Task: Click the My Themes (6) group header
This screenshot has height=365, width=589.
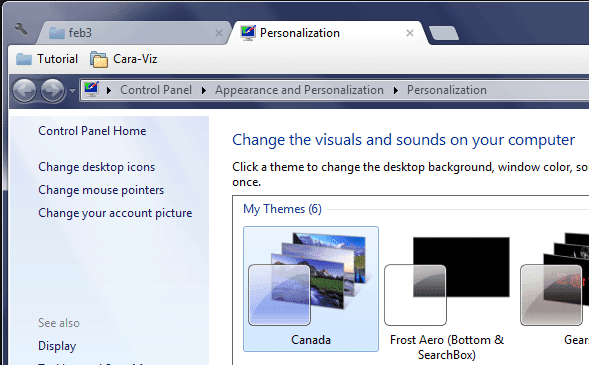Action: 282,209
